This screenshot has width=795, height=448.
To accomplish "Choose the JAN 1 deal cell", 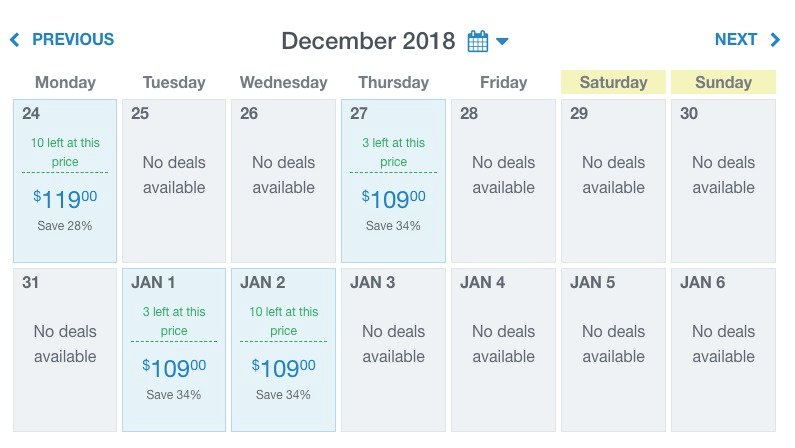I will pyautogui.click(x=174, y=350).
